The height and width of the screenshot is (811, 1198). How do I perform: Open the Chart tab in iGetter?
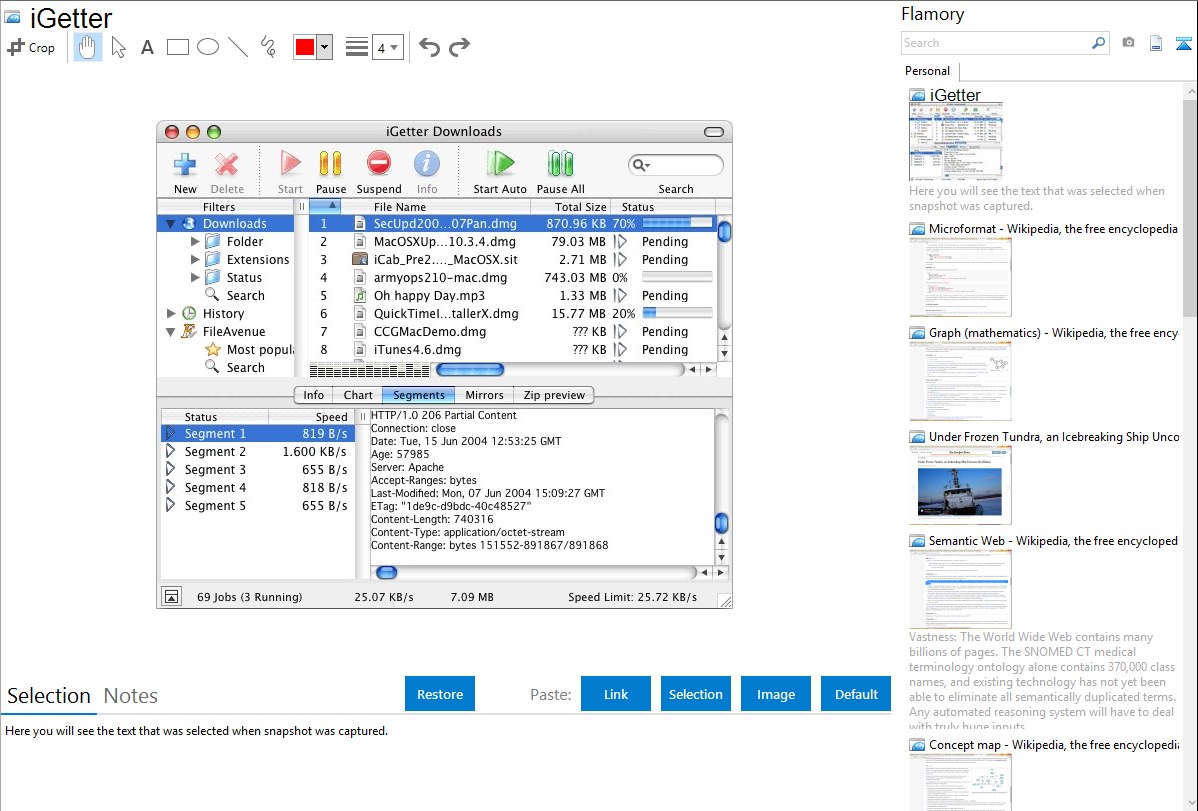click(x=358, y=395)
